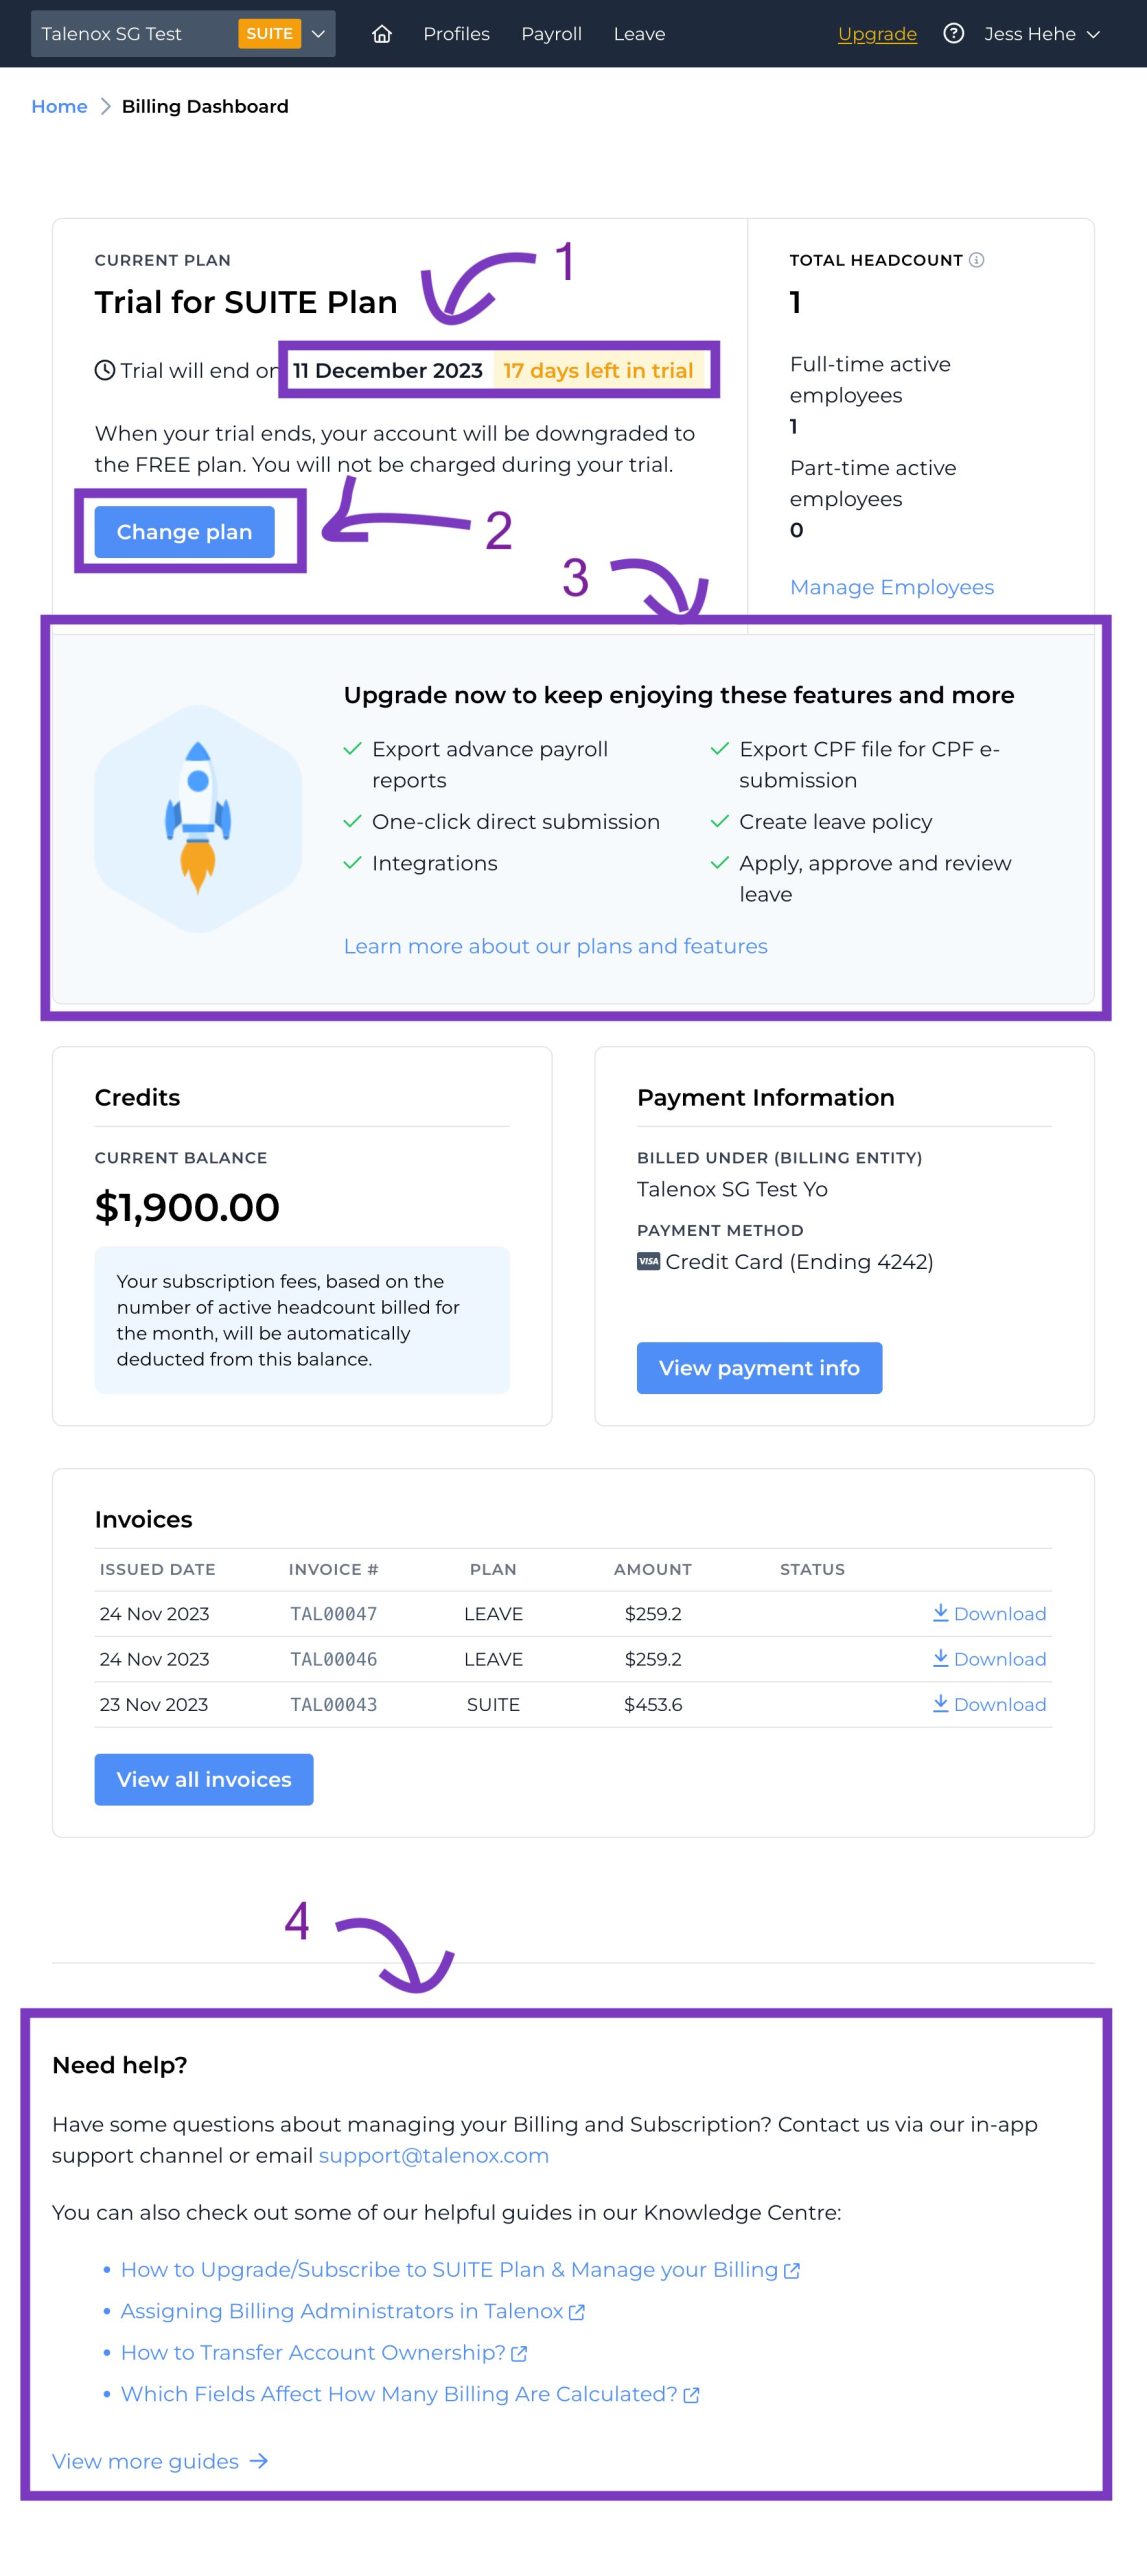1147x2560 pixels.
Task: Click the download icon for invoice TAL00047
Action: click(941, 1613)
